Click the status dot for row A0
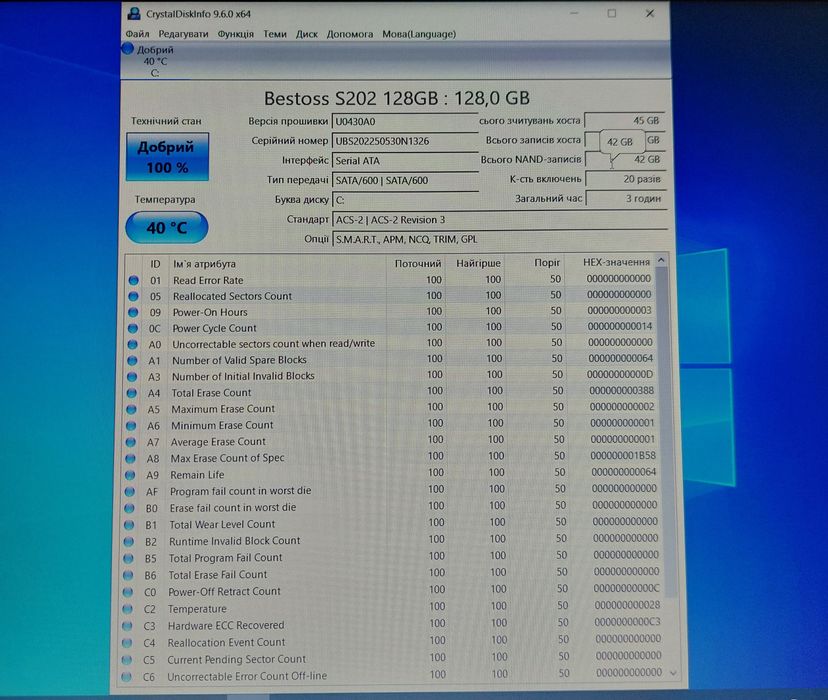Screen dimensions: 828x700 [x=133, y=344]
